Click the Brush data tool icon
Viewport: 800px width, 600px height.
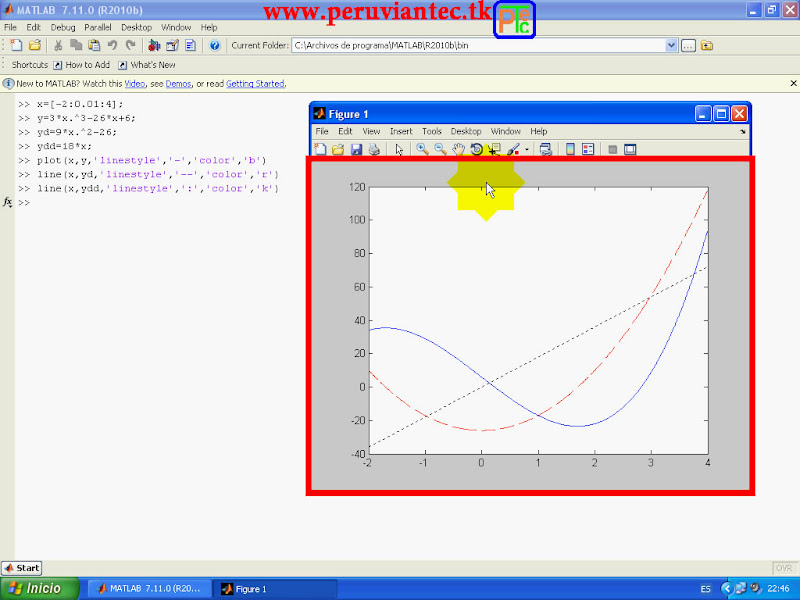513,149
